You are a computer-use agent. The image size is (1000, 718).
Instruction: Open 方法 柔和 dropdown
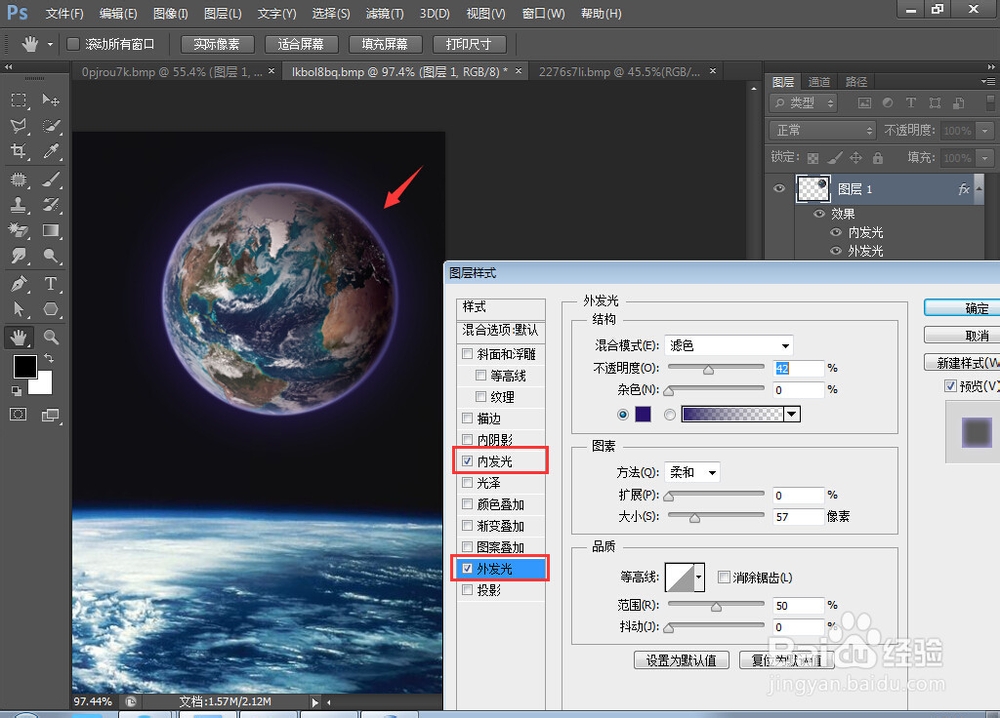pyautogui.click(x=692, y=473)
